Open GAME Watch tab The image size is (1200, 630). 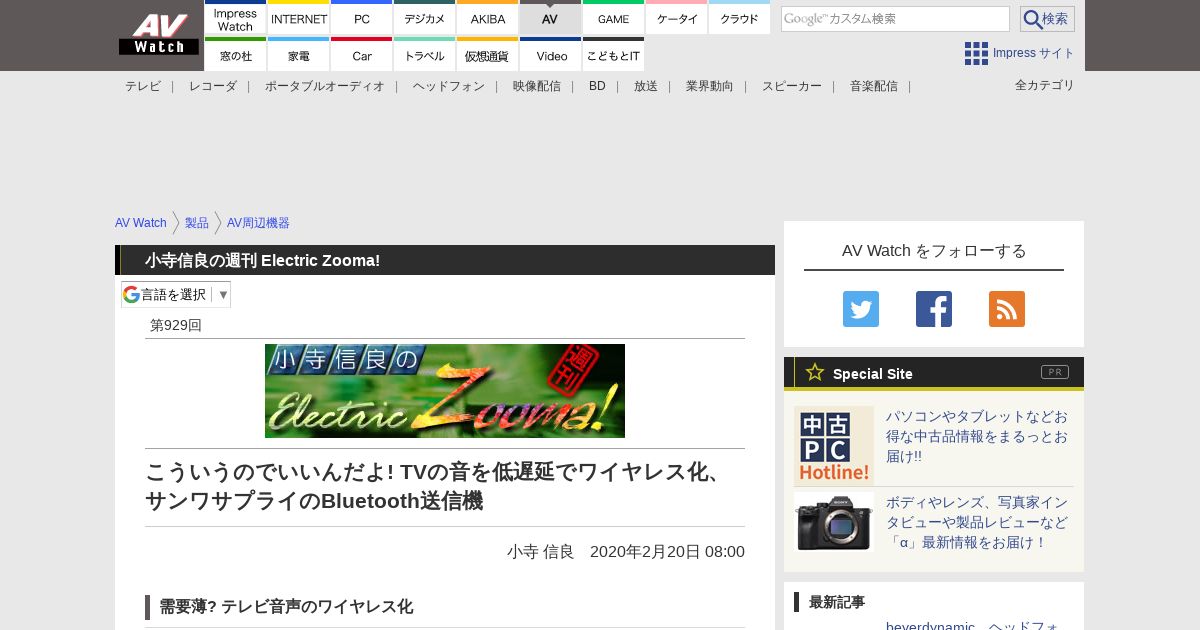click(x=614, y=18)
